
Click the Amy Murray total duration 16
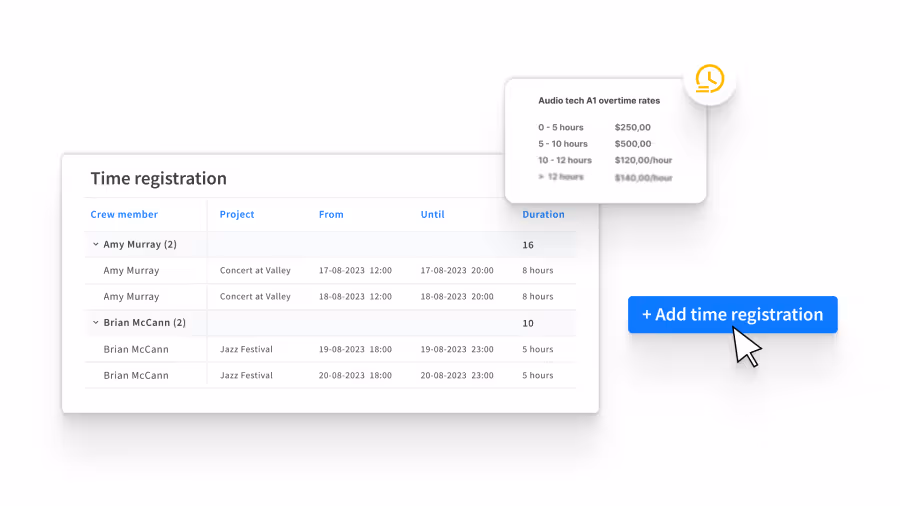point(528,245)
